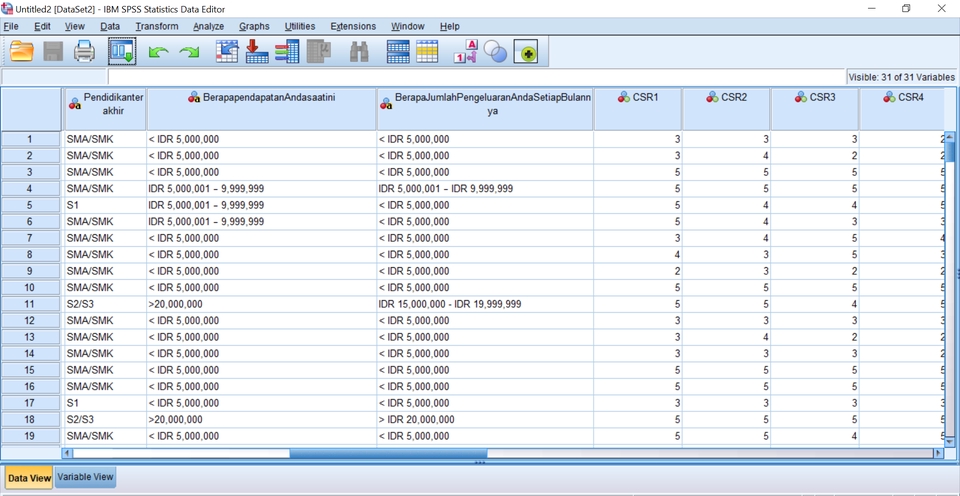Select the CSR3 column header
The image size is (960, 496).
[814, 109]
